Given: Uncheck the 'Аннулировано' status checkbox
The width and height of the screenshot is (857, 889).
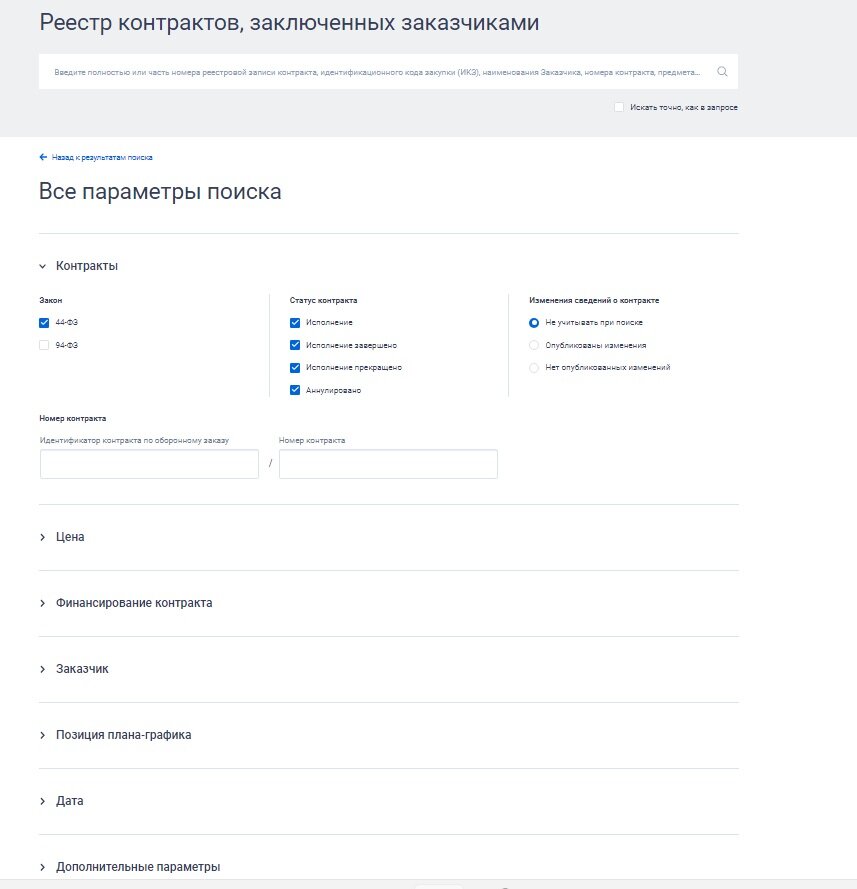Looking at the screenshot, I should tap(294, 390).
